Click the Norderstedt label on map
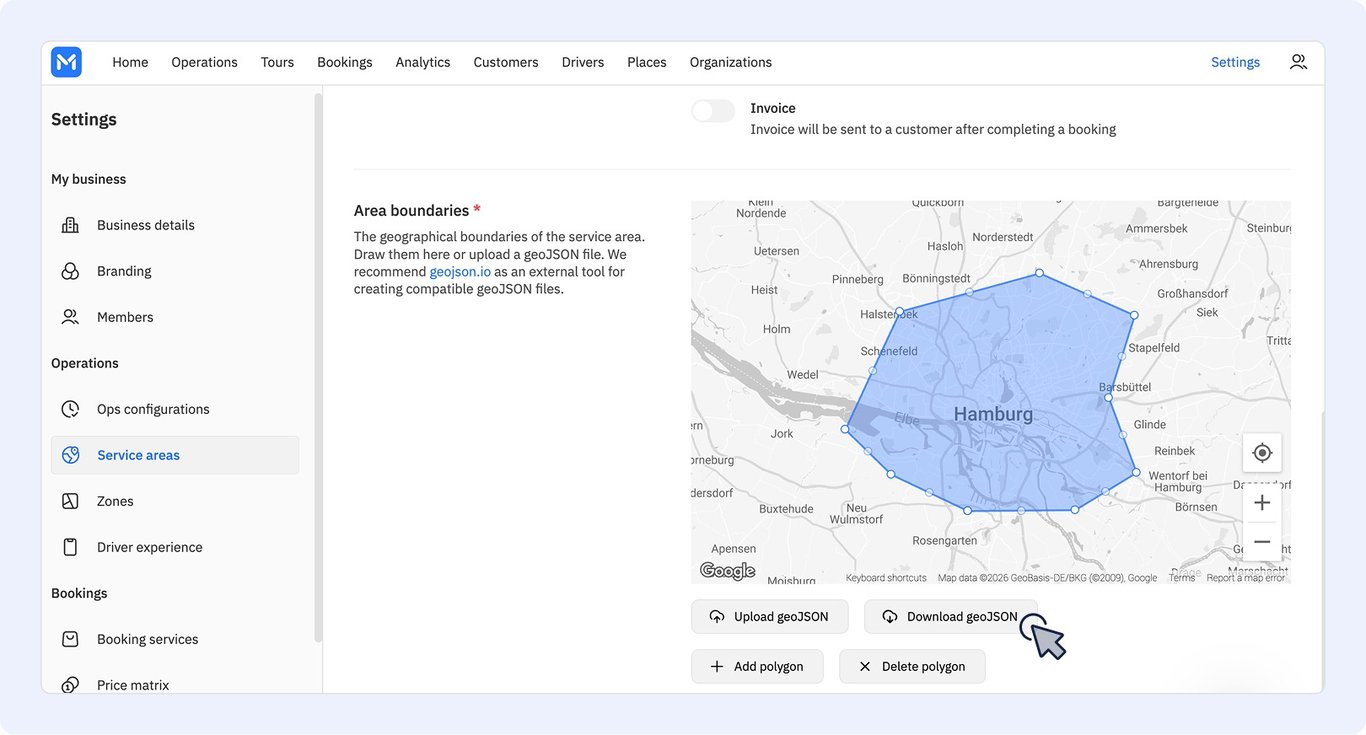Screen dimensions: 1366x735 [x=1003, y=237]
